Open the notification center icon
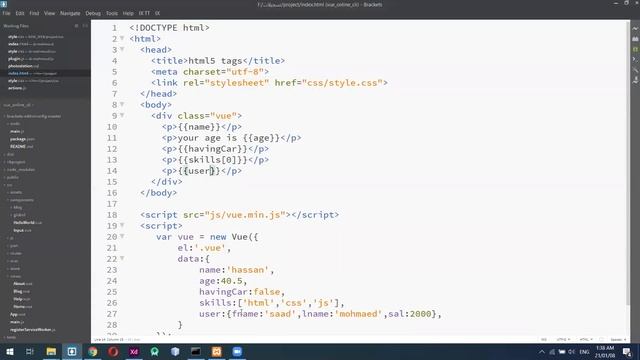640x360 pixels. click(x=627, y=351)
